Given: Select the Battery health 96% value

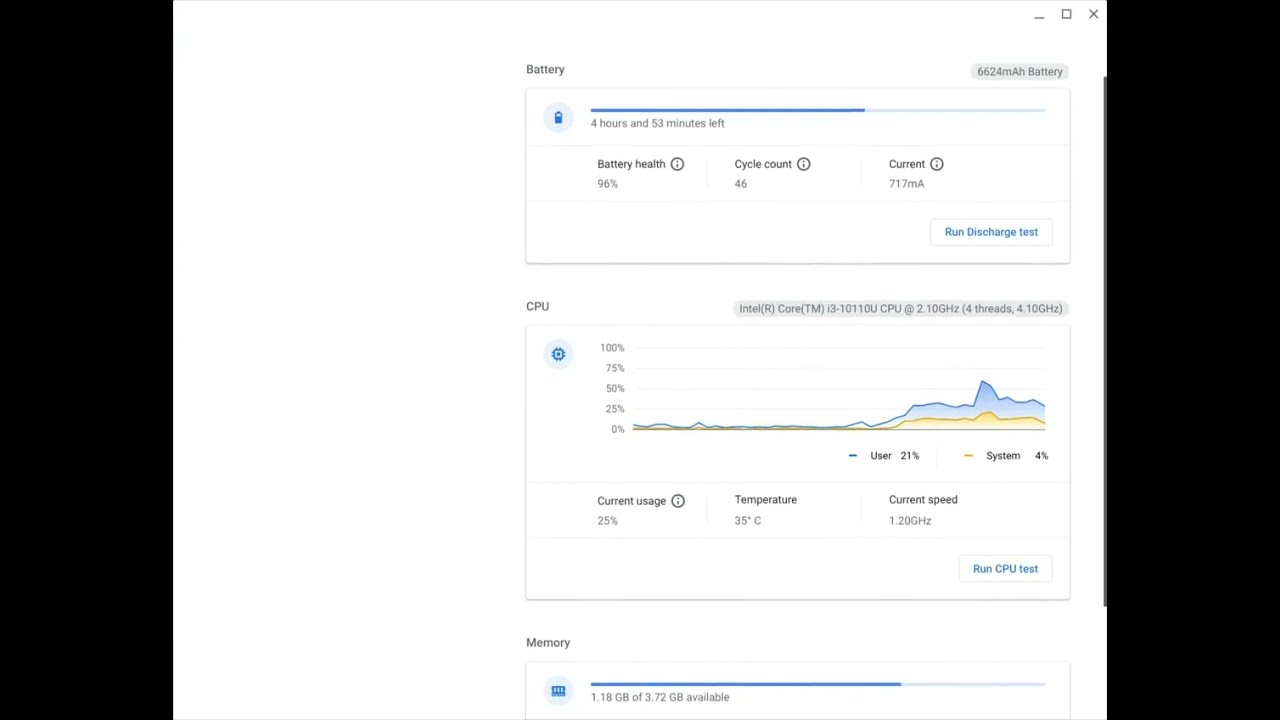Looking at the screenshot, I should pos(607,184).
